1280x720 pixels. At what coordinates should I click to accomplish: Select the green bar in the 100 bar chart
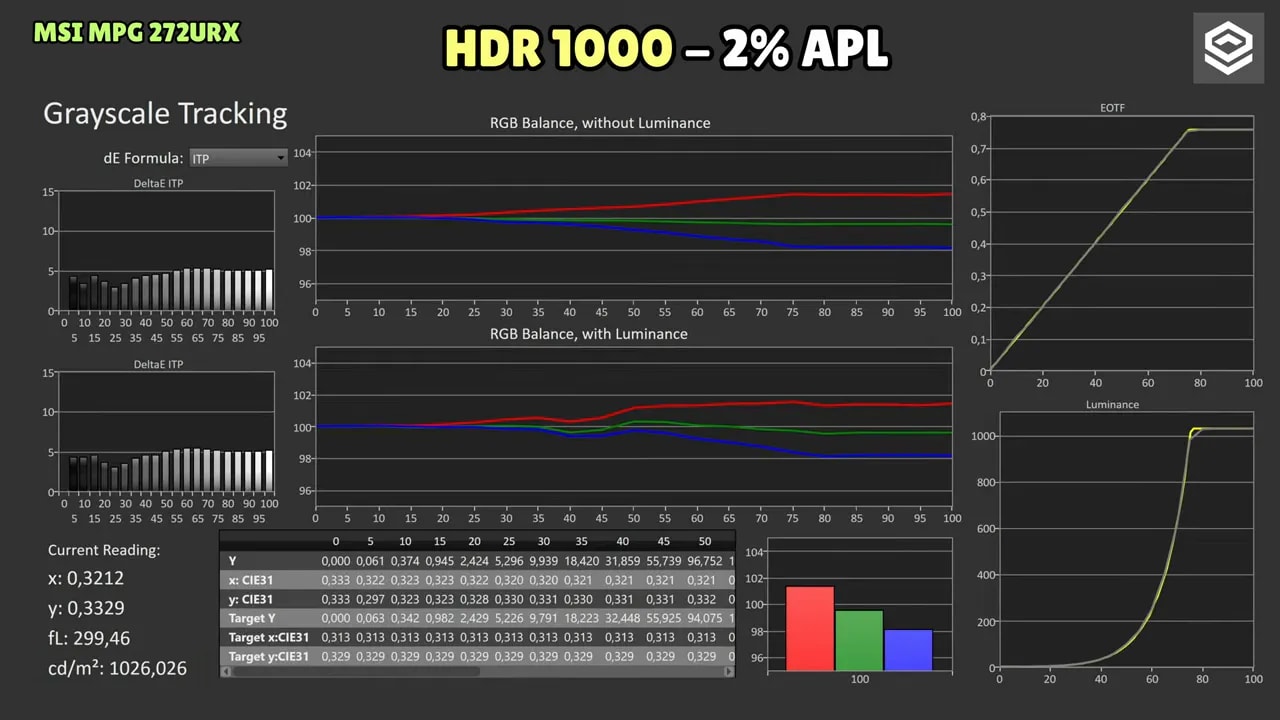tap(859, 640)
